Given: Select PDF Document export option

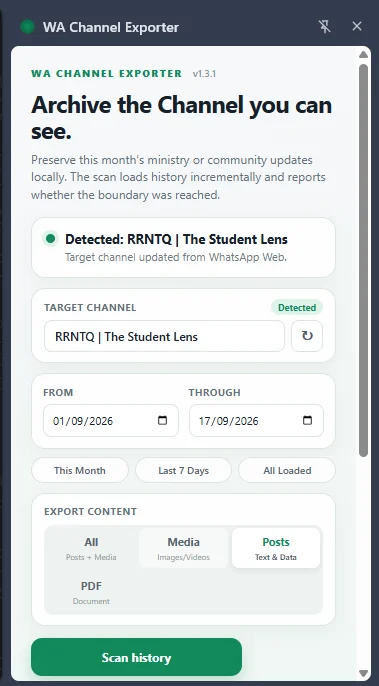Looking at the screenshot, I should (x=91, y=592).
